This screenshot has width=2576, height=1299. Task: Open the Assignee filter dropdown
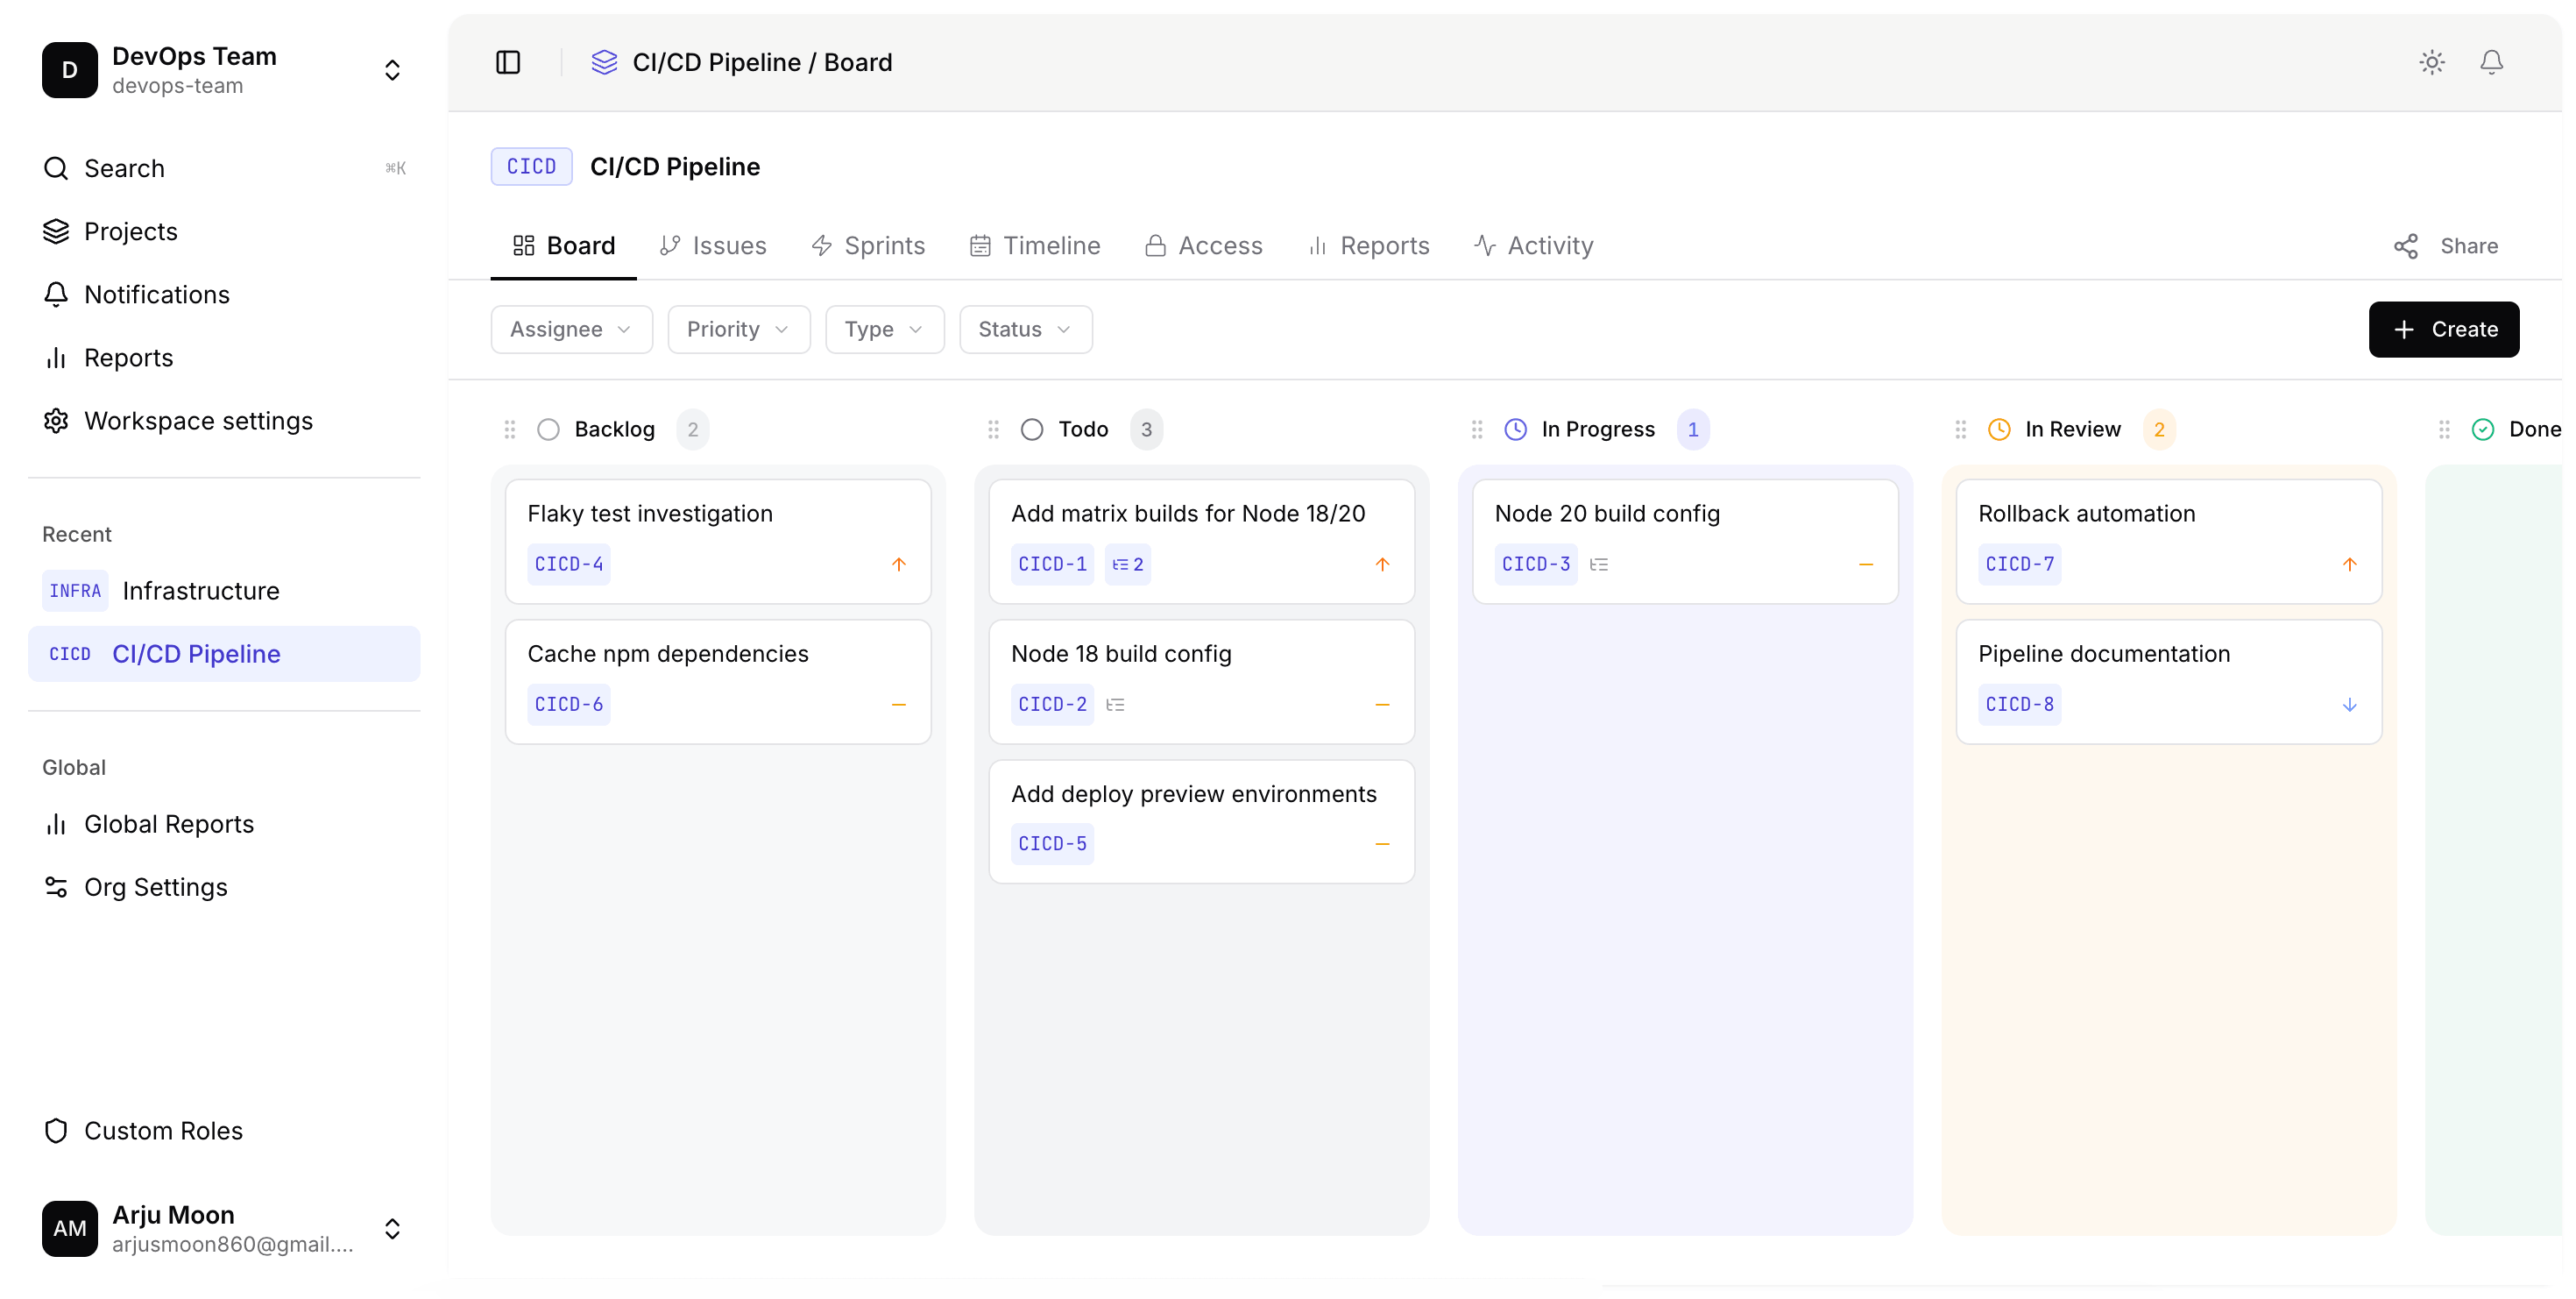pyautogui.click(x=571, y=329)
